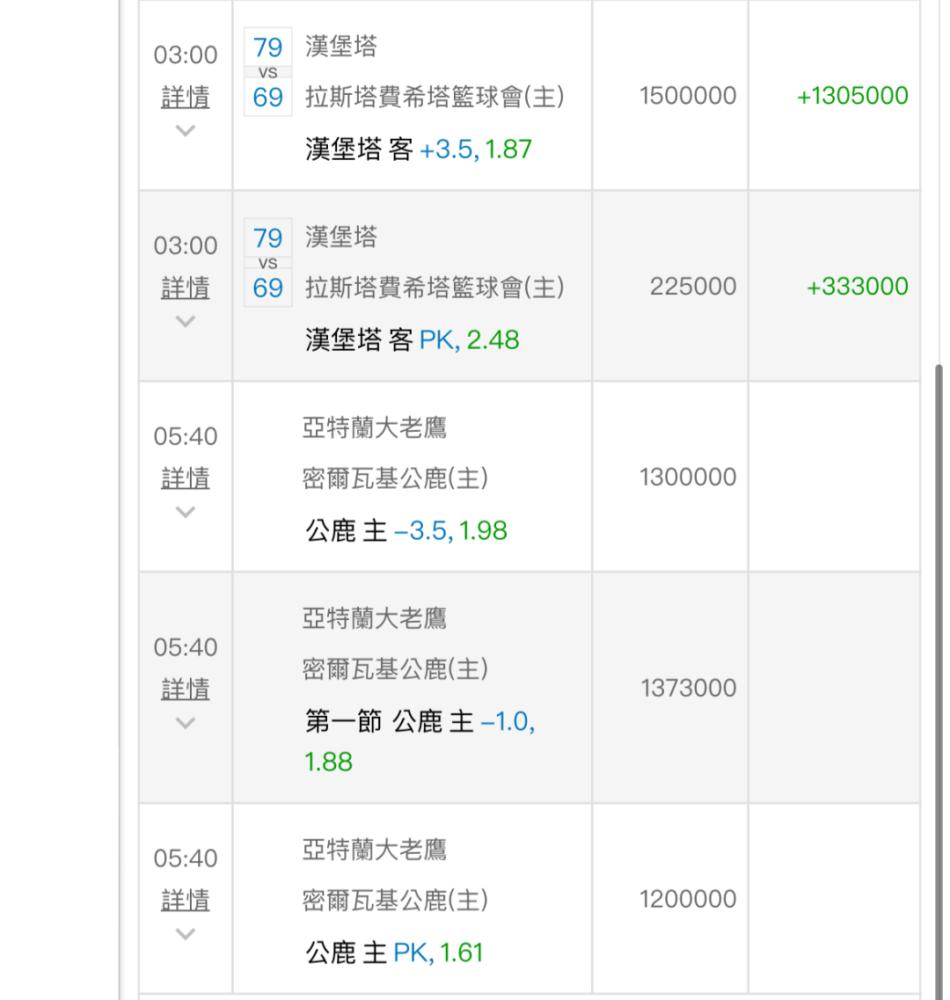Click the +333000 winnings figure
Screen dimensions: 950x1000
coord(857,287)
